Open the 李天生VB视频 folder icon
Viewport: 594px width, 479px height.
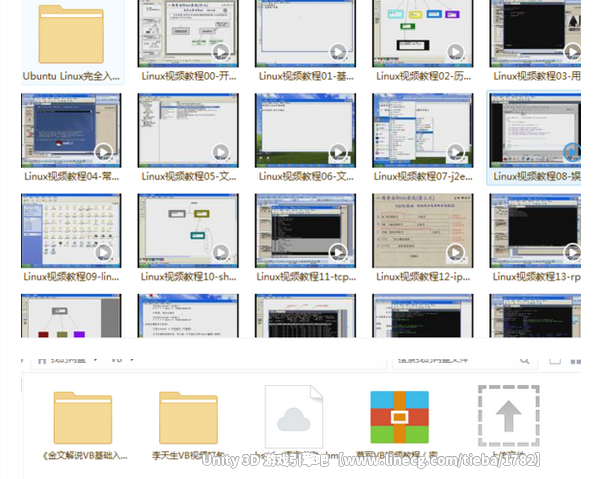click(x=188, y=417)
